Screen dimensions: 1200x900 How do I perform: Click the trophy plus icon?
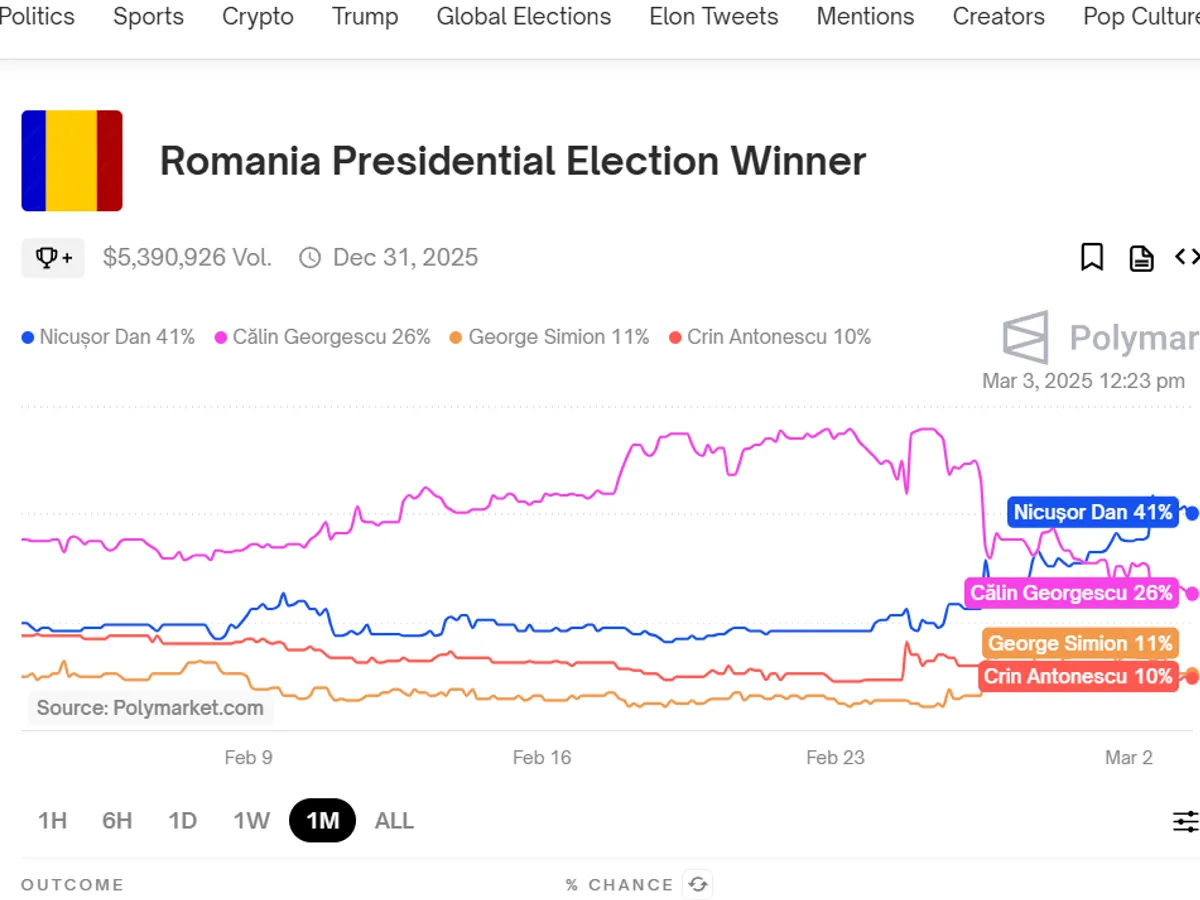53,258
